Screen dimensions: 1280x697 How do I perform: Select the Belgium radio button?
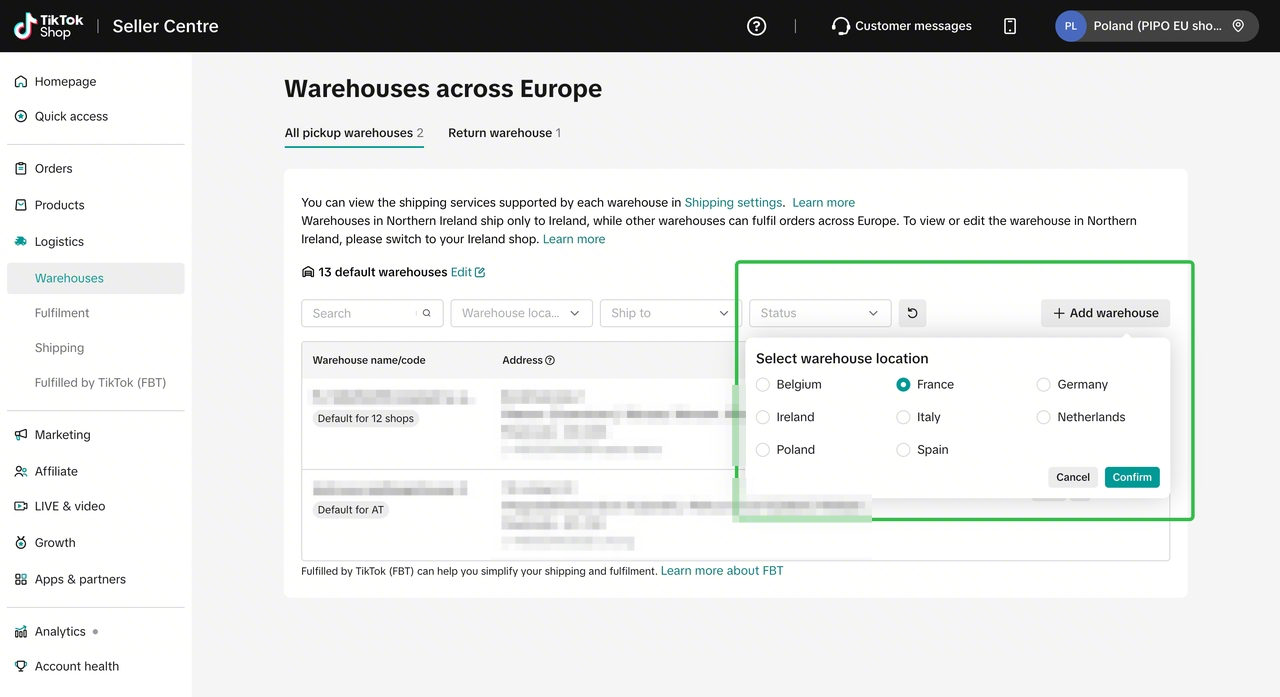coord(763,384)
